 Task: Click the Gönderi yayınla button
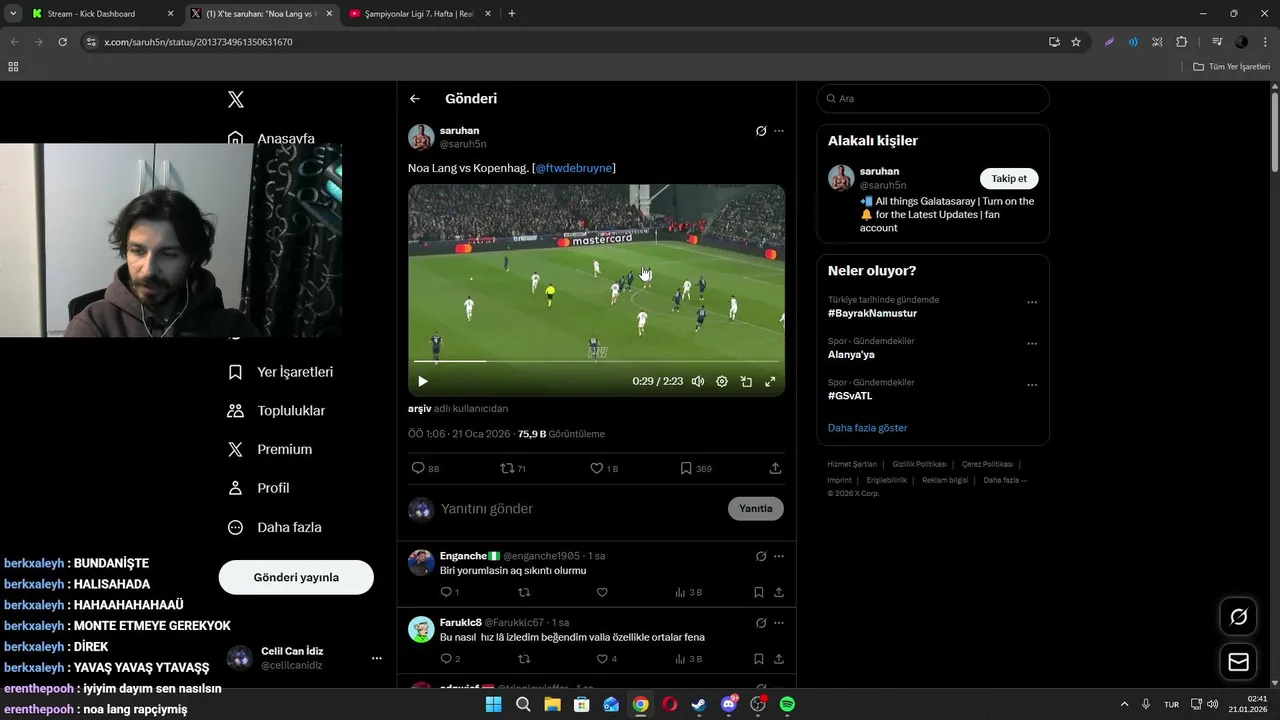coord(296,578)
